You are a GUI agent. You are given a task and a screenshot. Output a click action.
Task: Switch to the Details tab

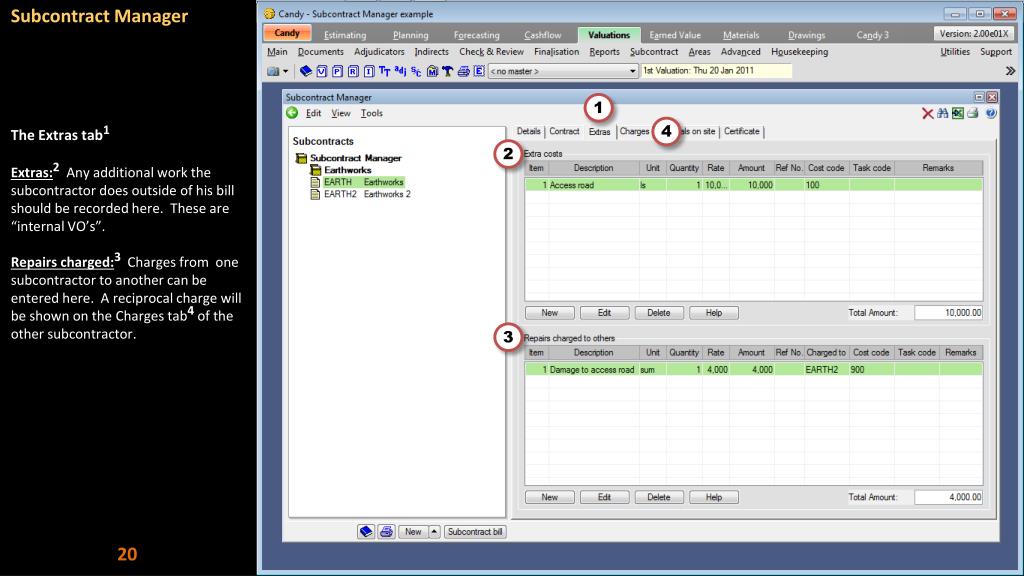tap(528, 131)
